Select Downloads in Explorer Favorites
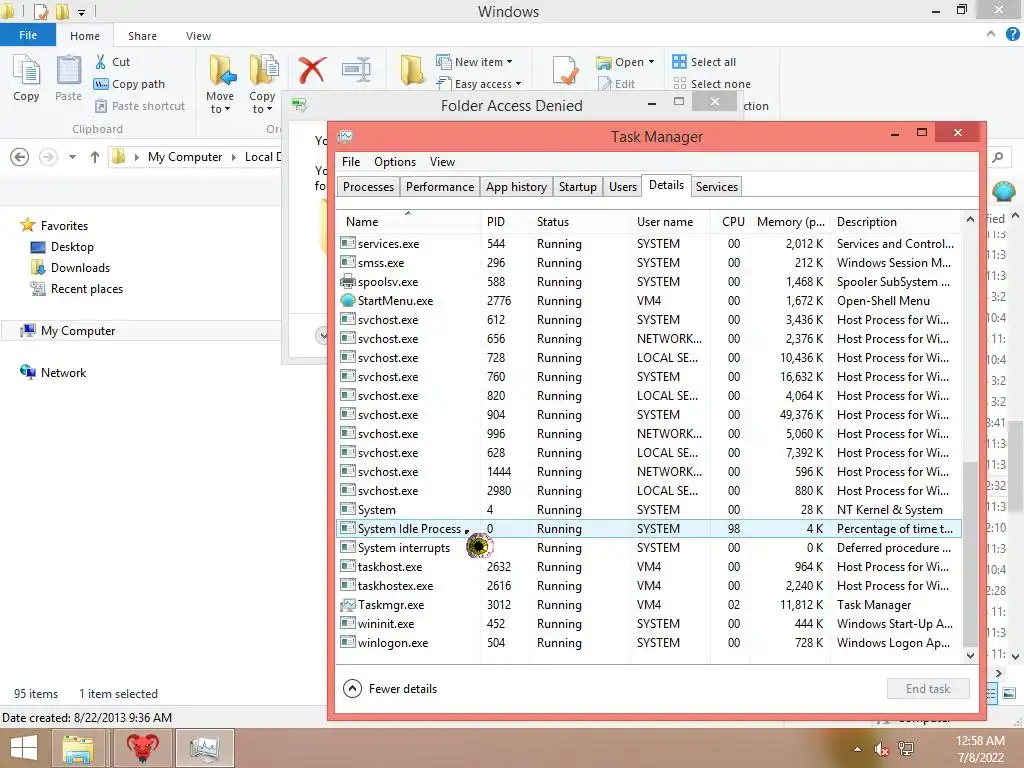The width and height of the screenshot is (1024, 768). click(71, 268)
